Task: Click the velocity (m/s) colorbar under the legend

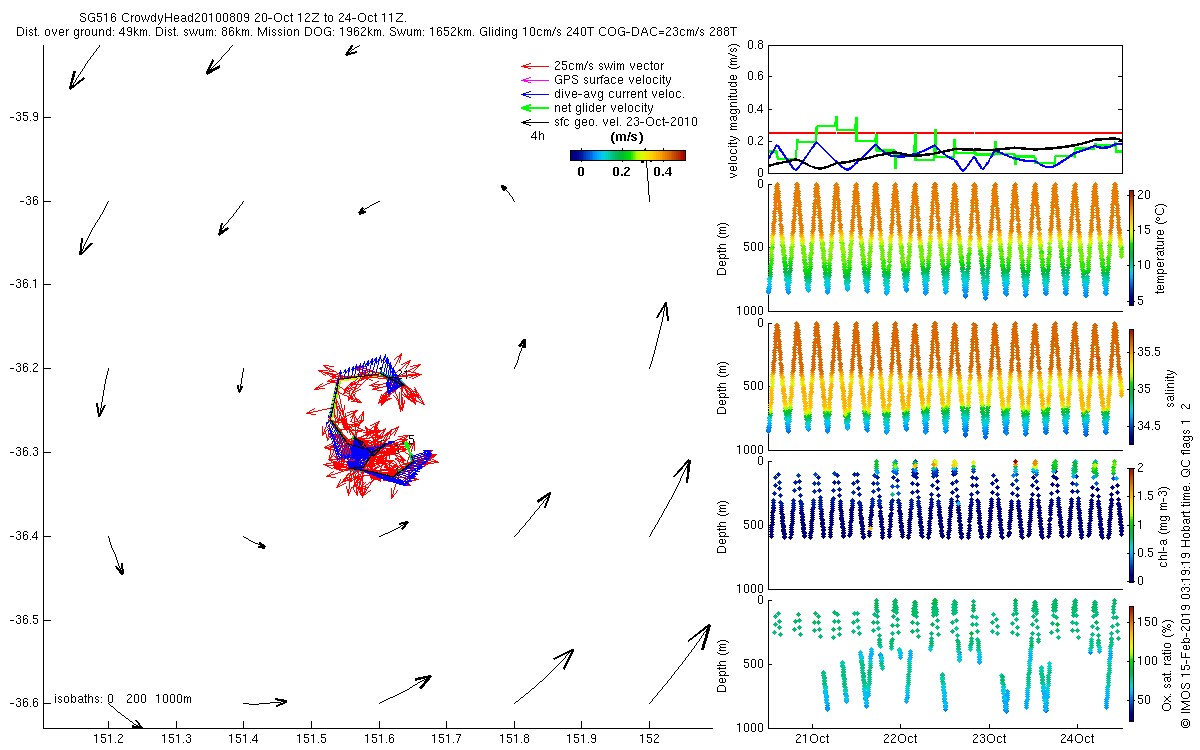Action: coord(627,155)
